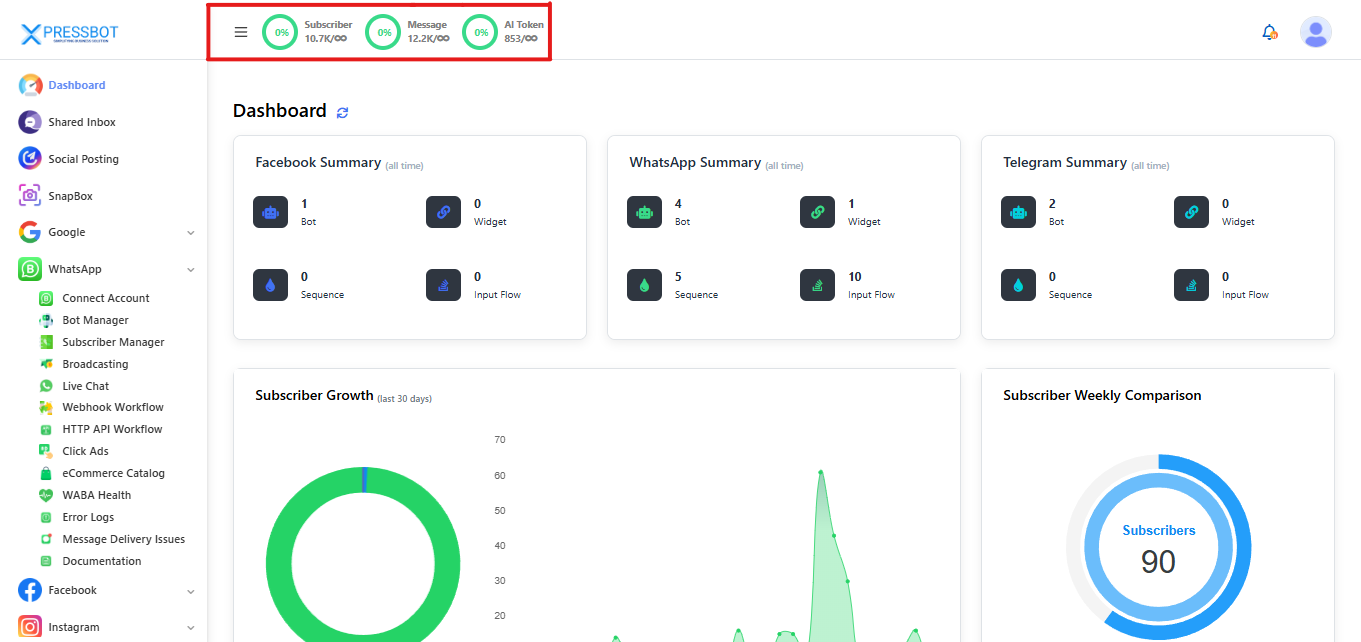Click the user profile avatar
1361x642 pixels.
coord(1315,32)
